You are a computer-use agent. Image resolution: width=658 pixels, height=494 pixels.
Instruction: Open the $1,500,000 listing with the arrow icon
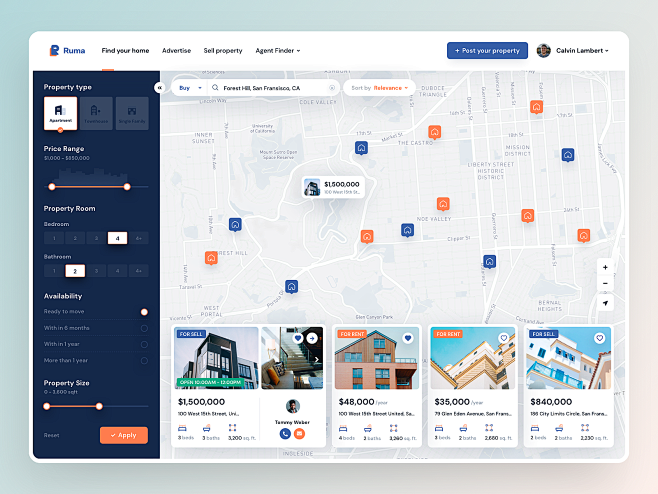312,338
